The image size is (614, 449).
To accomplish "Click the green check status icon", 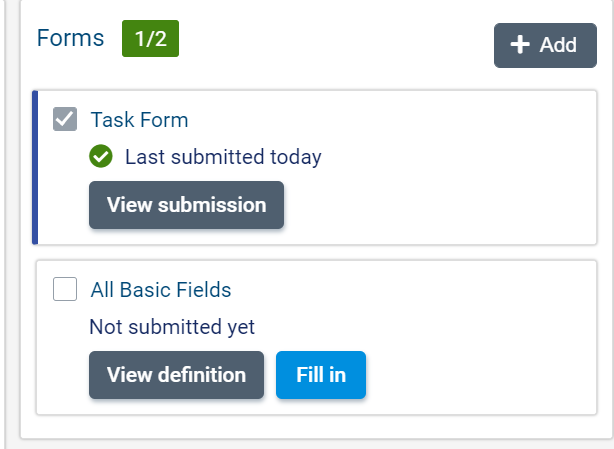I will (100, 157).
